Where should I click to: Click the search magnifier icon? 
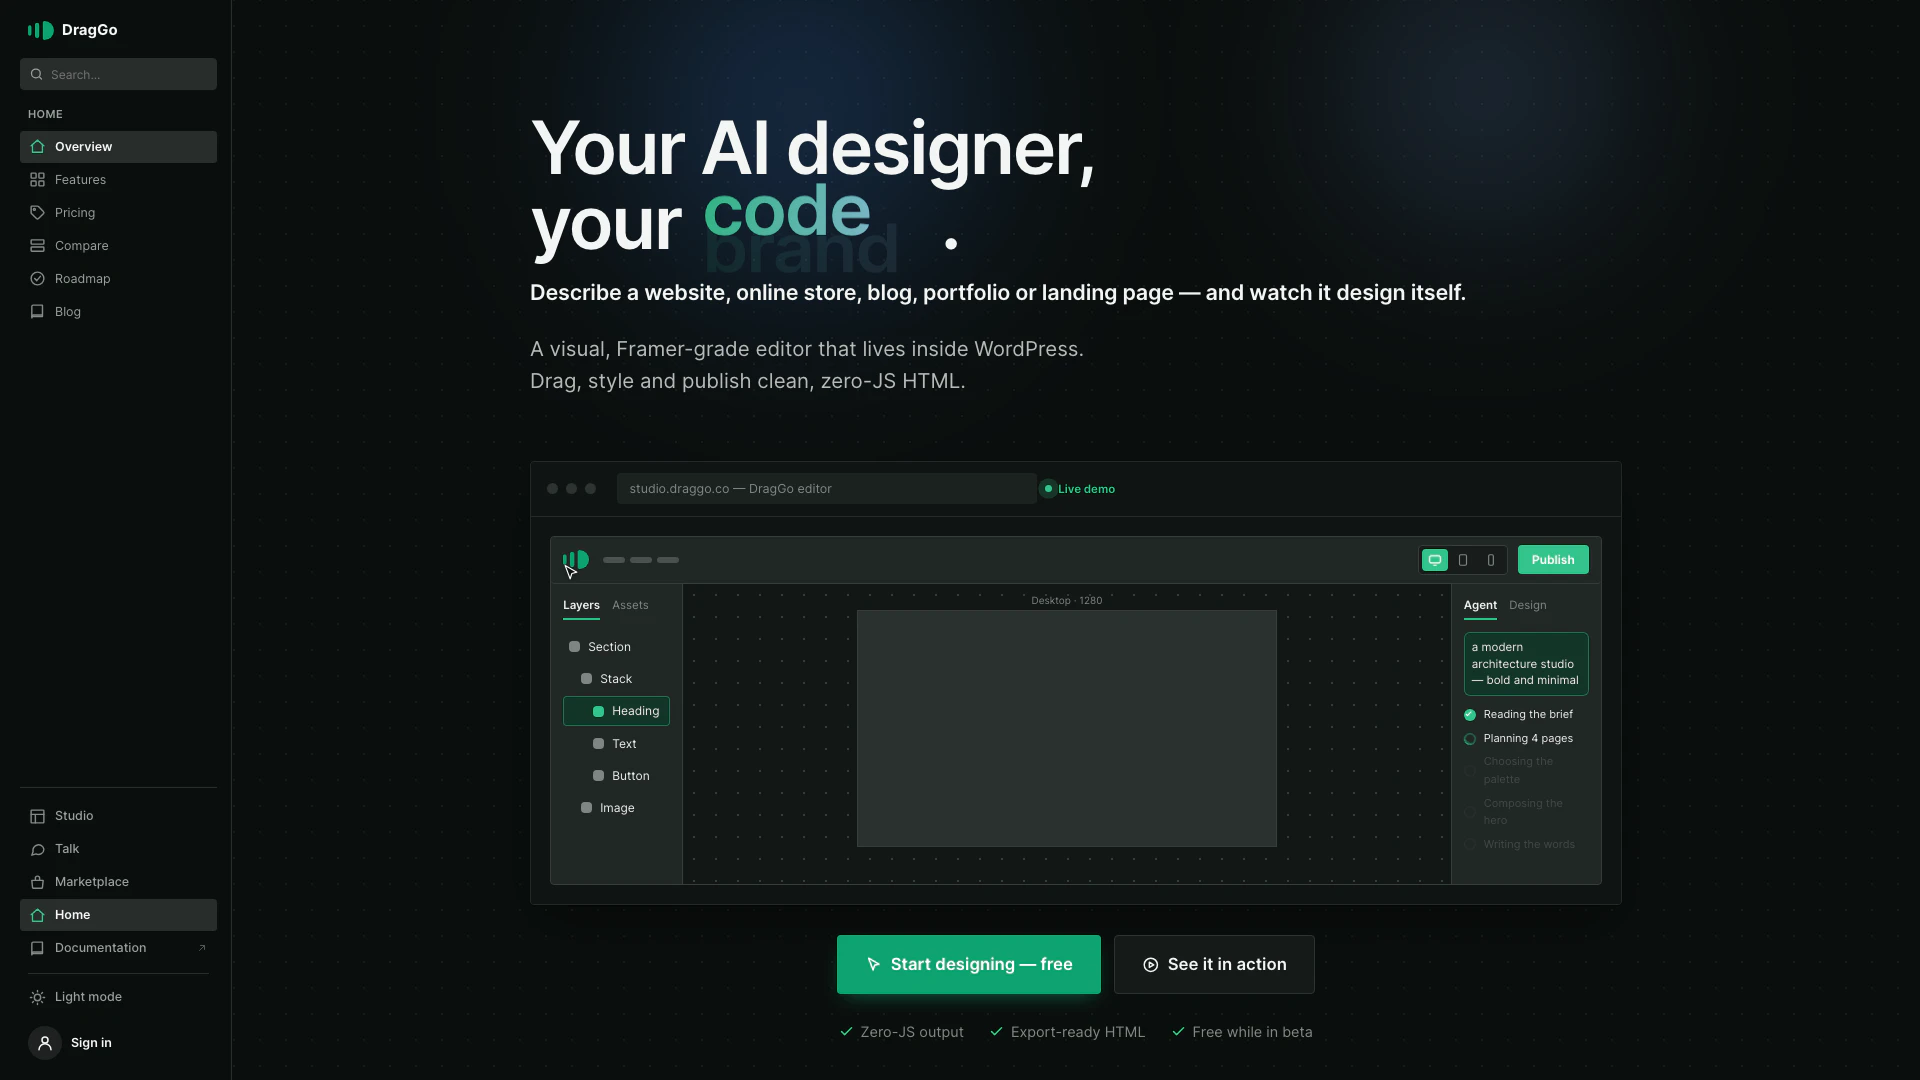point(37,74)
